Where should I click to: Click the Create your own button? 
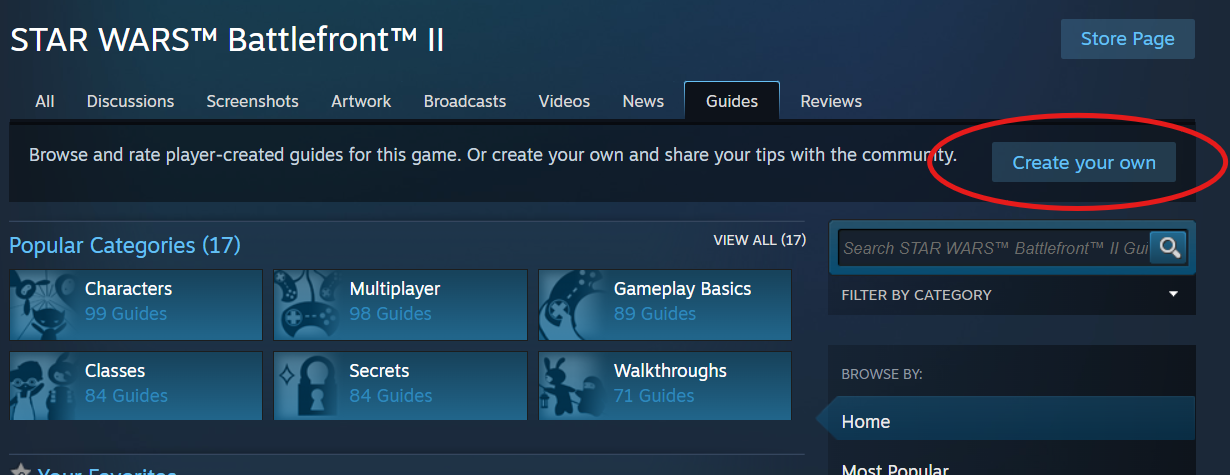click(1084, 162)
